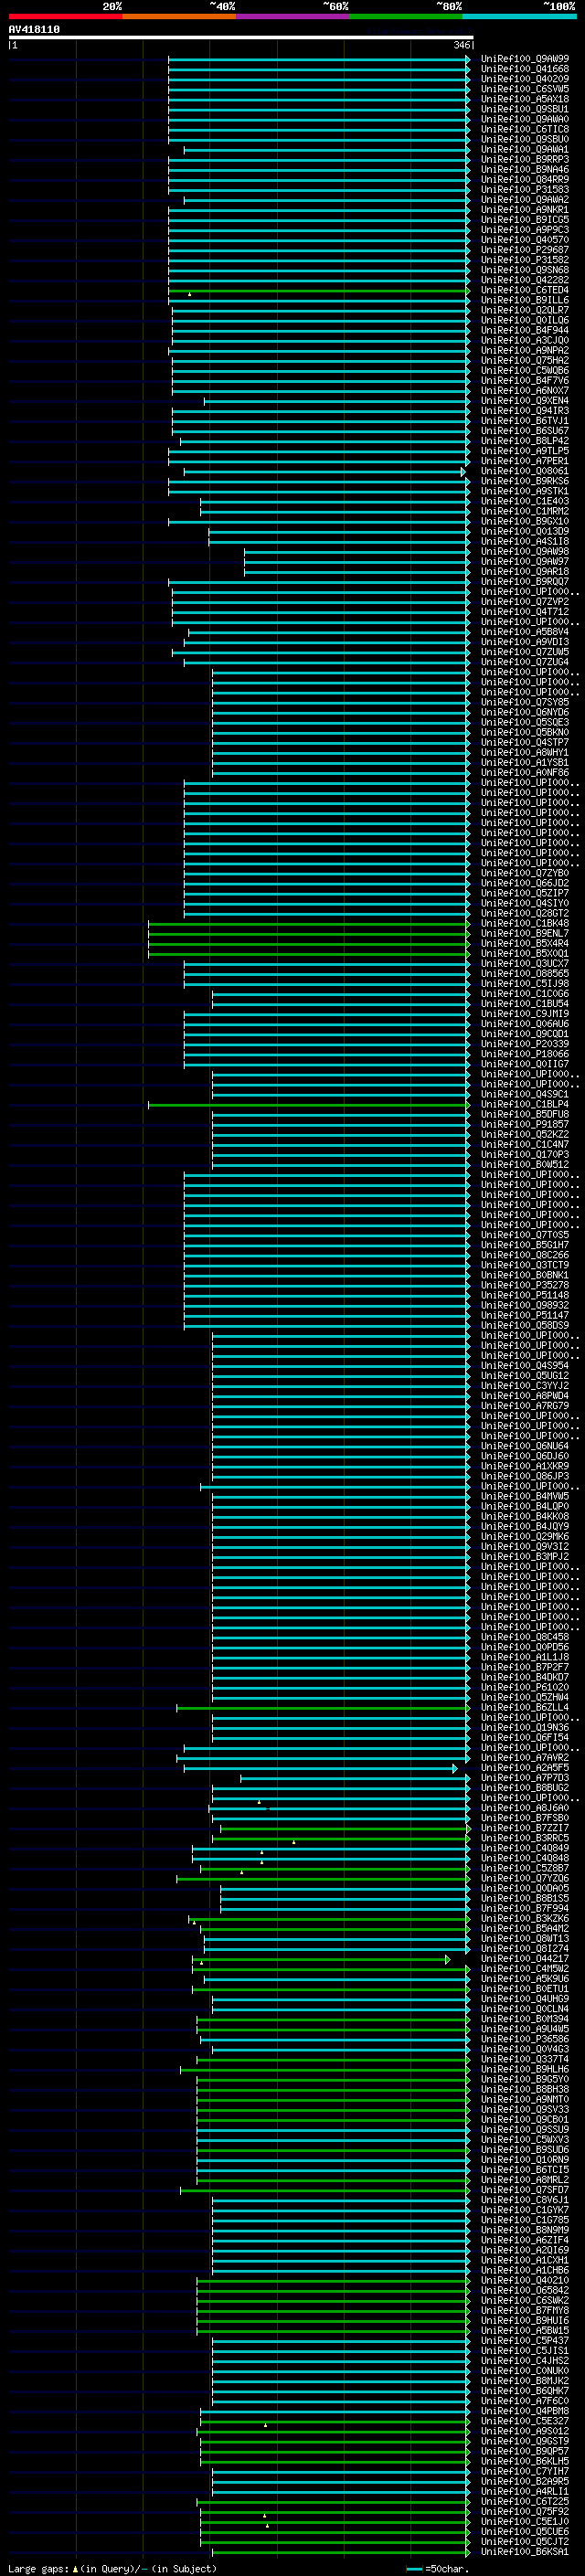Screen dimensions: 585x2576
Task: Select the query label AV418110
Action: (x=34, y=30)
